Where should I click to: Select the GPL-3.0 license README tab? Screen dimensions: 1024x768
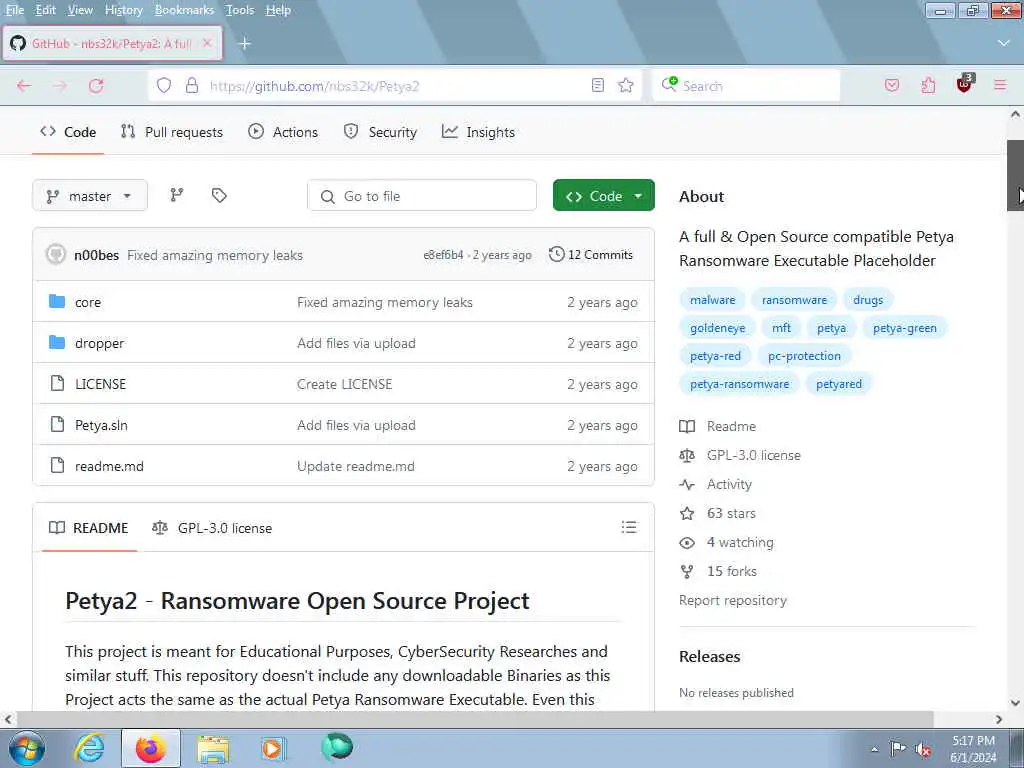click(x=212, y=528)
